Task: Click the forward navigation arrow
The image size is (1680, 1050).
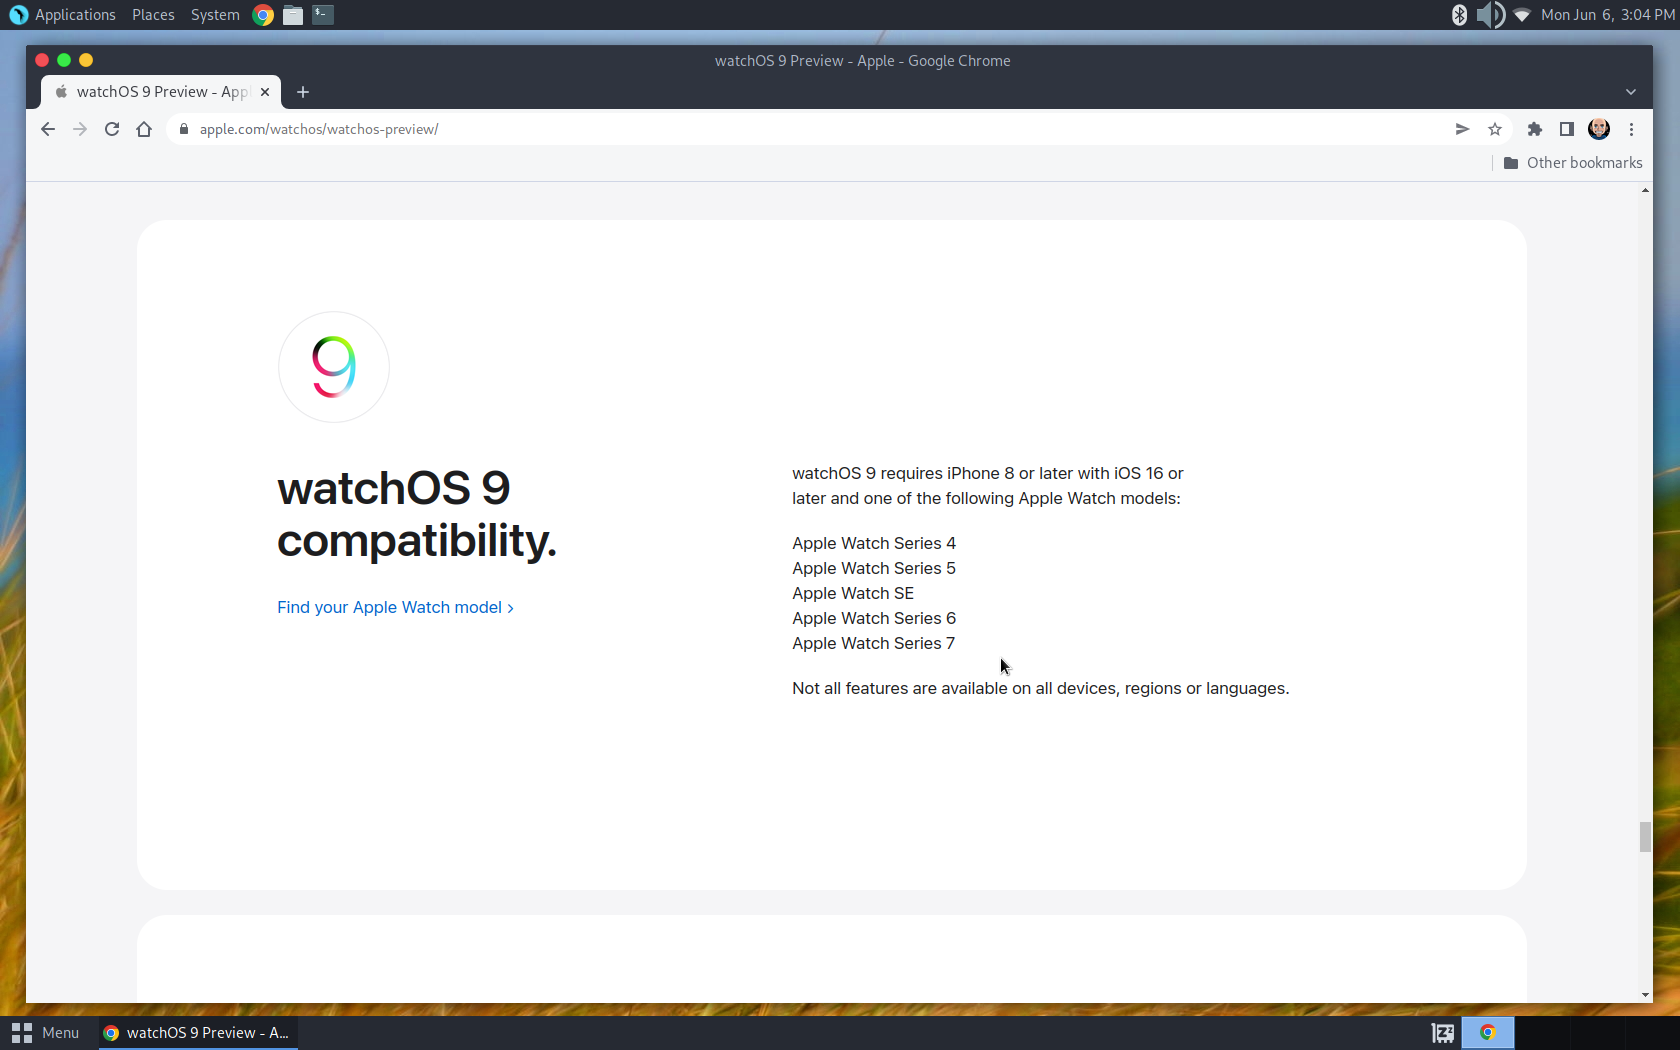Action: pyautogui.click(x=80, y=129)
